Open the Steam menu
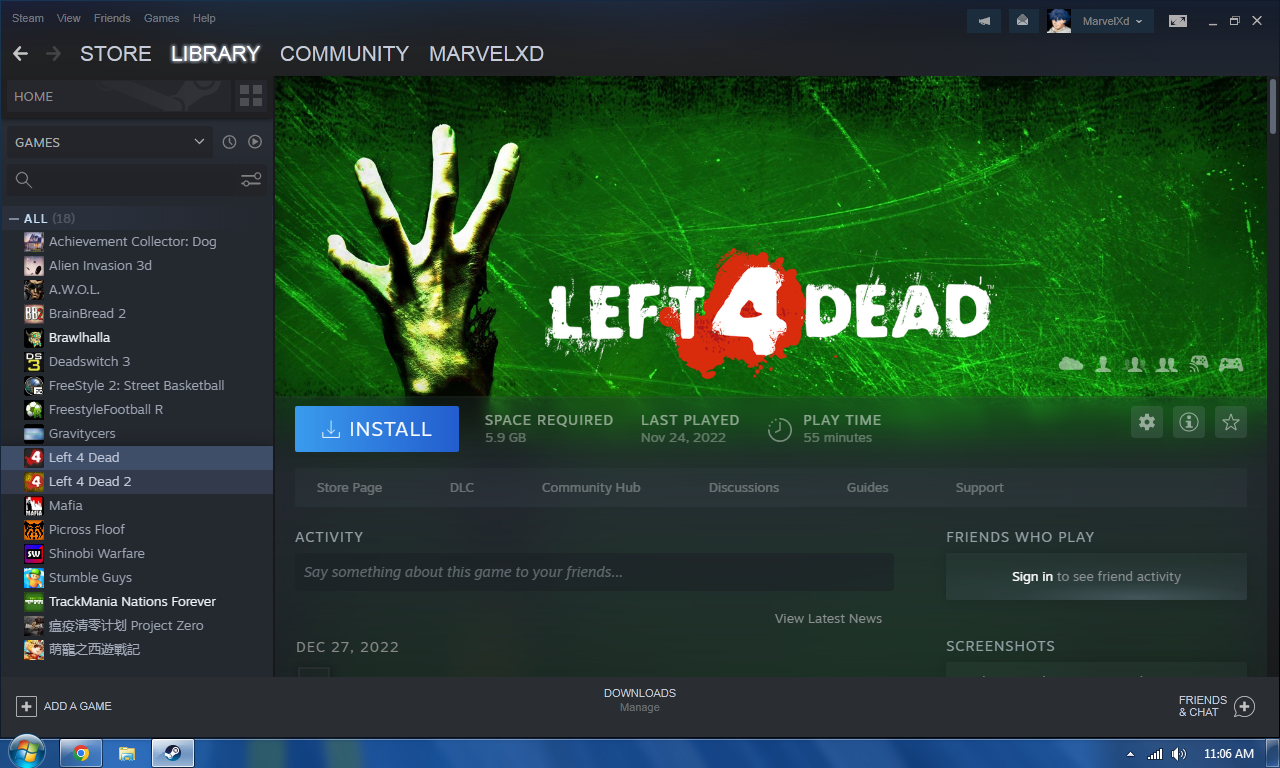This screenshot has width=1280, height=768. pyautogui.click(x=28, y=18)
